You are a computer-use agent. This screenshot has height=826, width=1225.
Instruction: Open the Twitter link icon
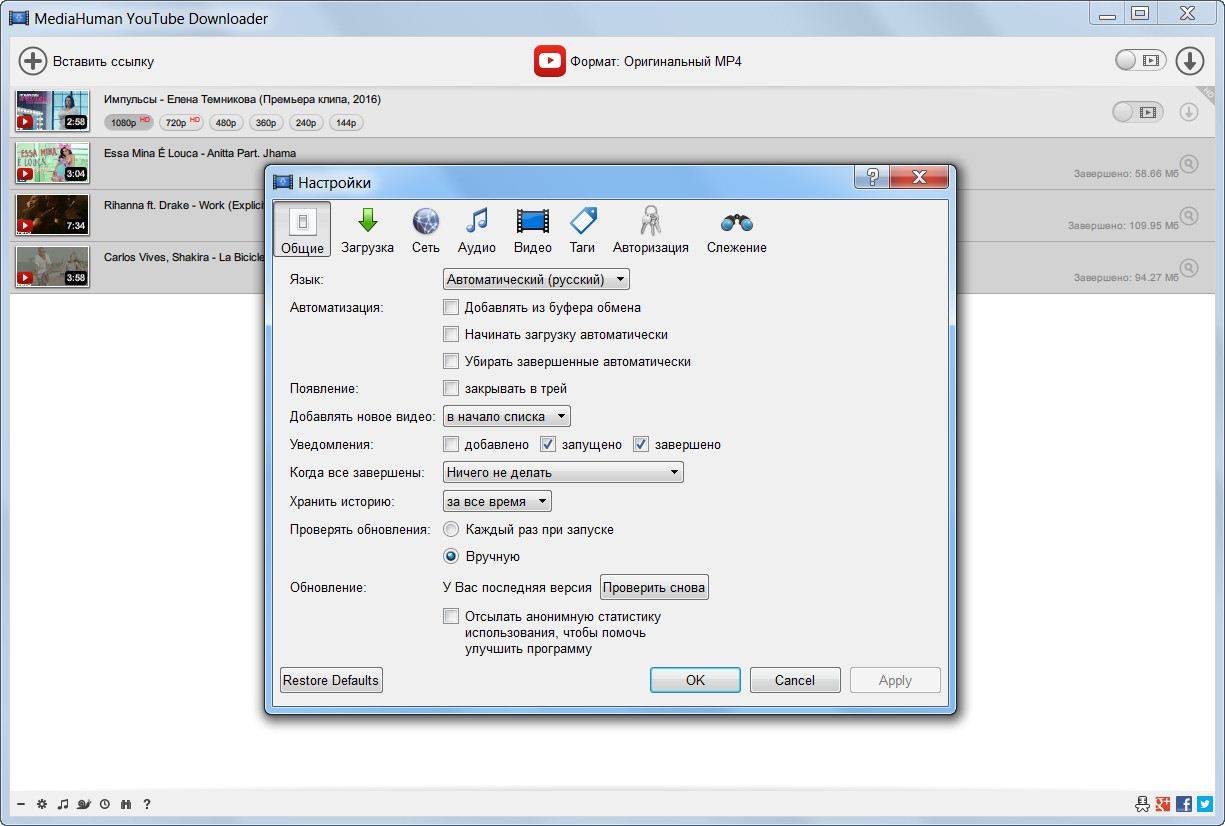[1205, 804]
